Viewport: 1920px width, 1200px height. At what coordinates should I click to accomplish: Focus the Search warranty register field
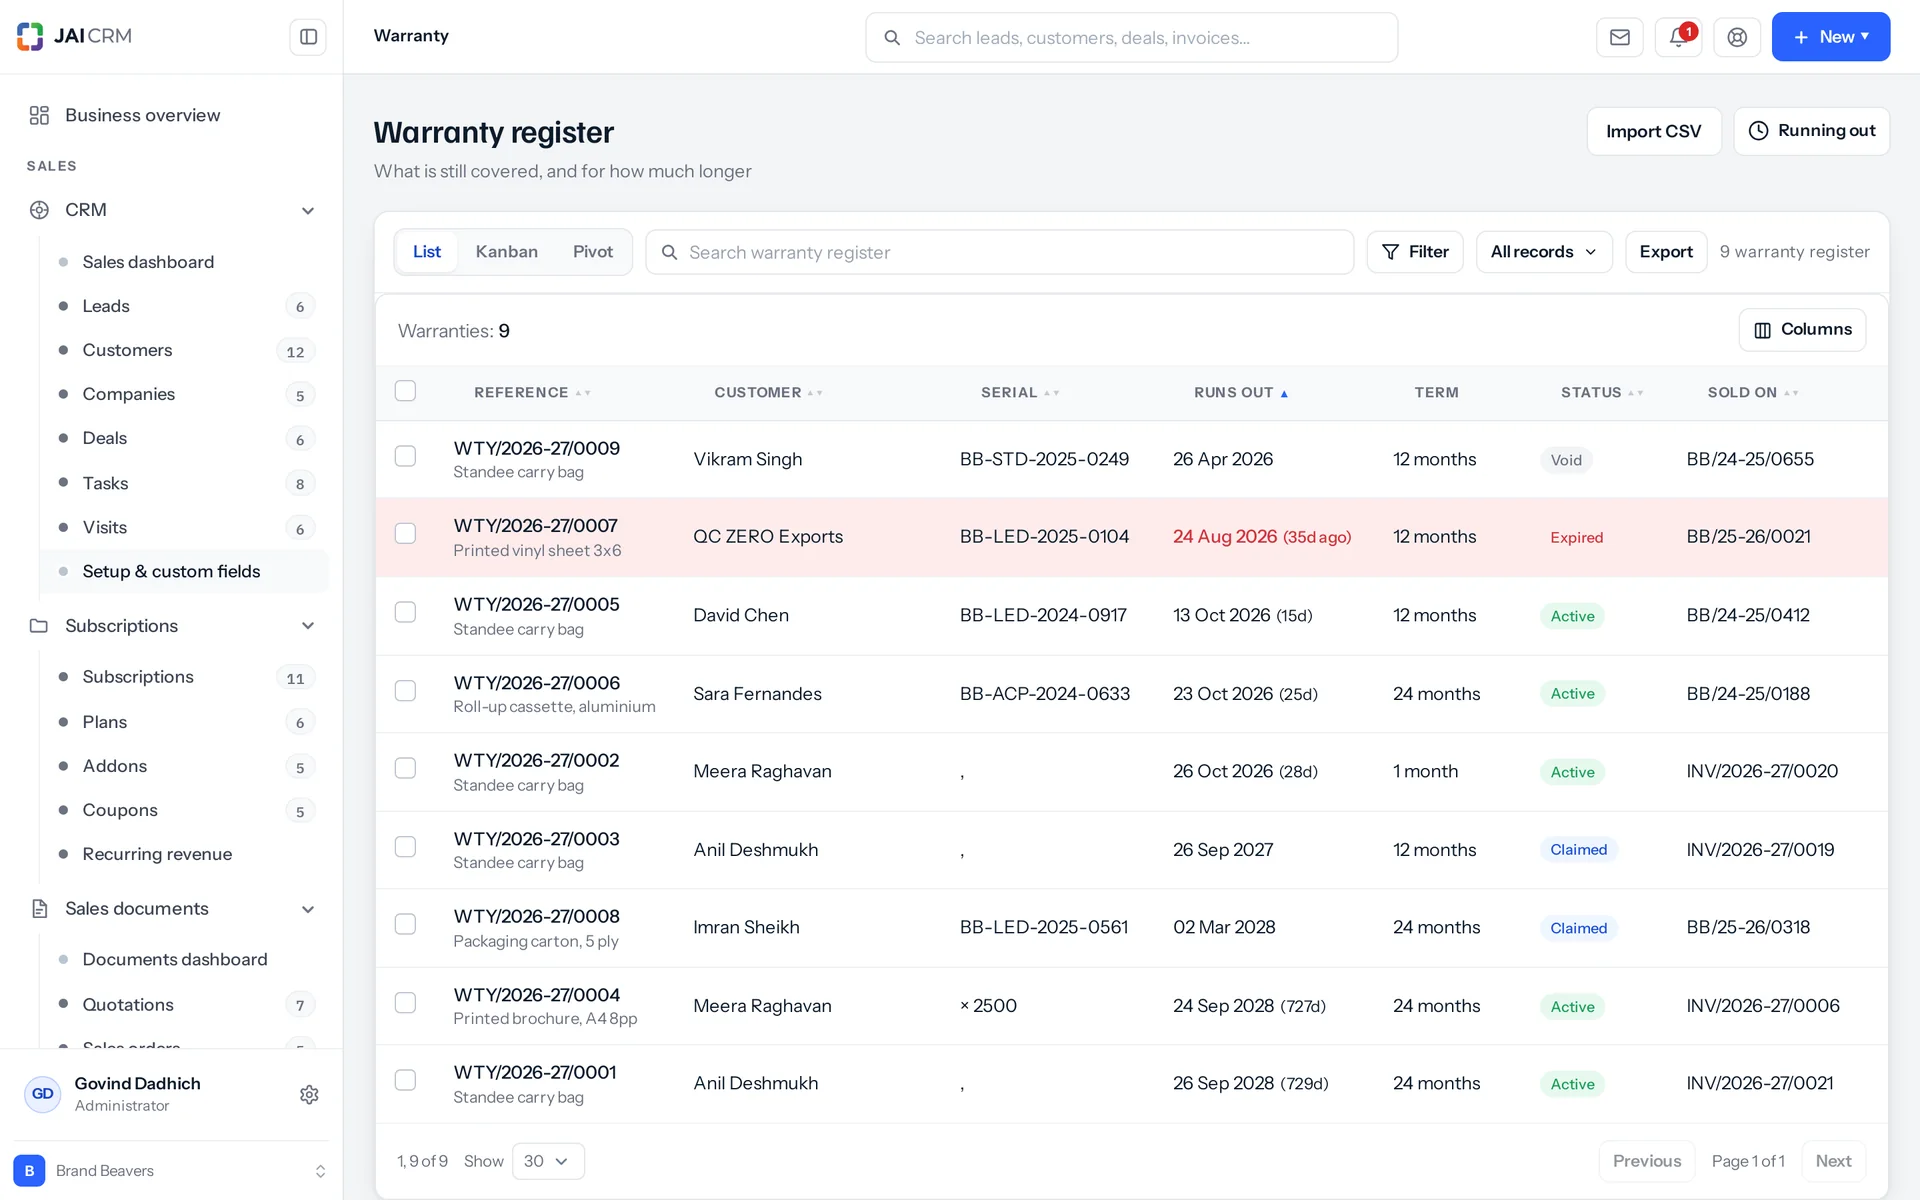[x=999, y=252]
